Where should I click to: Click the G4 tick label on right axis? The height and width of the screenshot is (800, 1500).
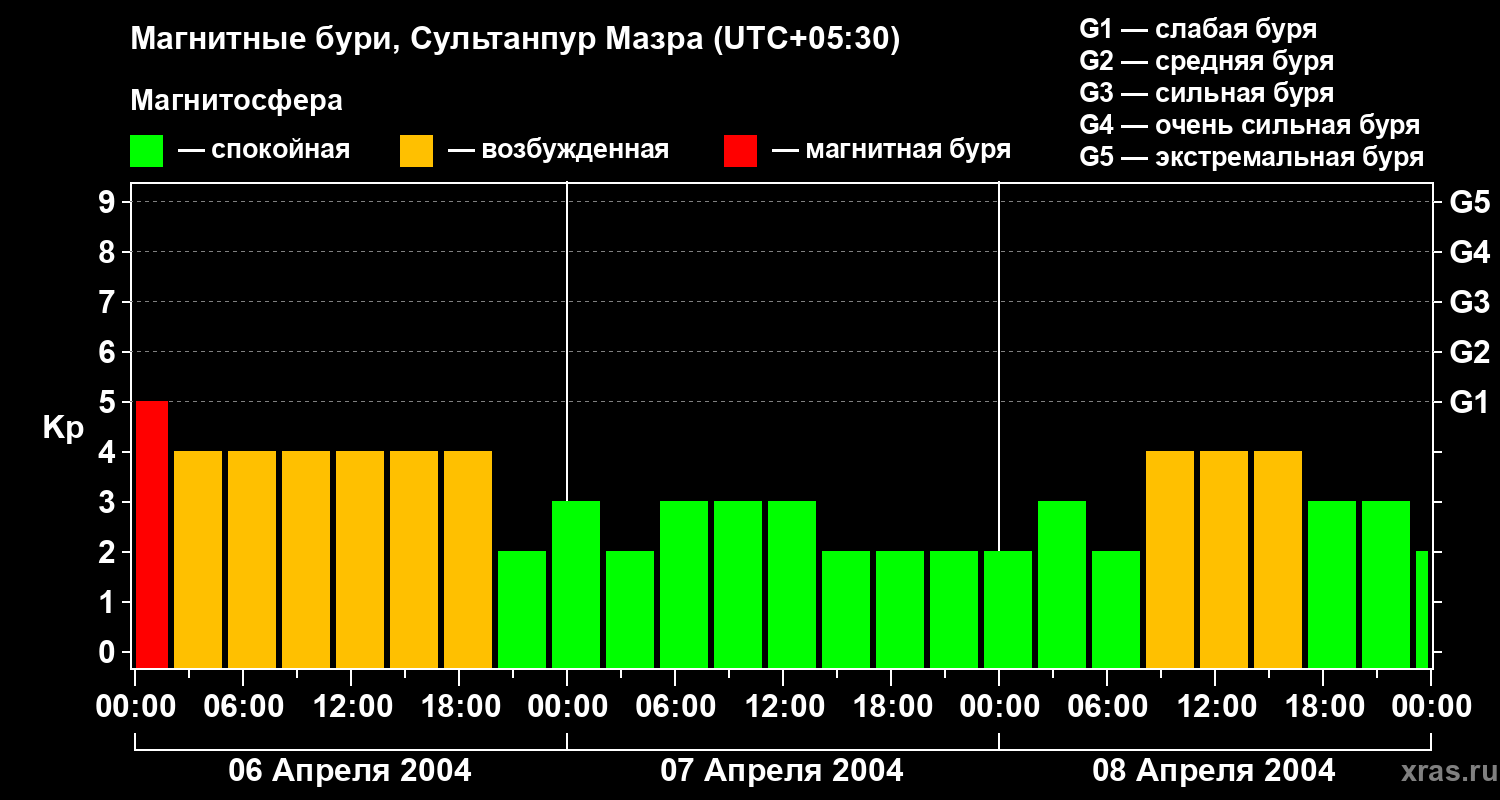pyautogui.click(x=1469, y=252)
